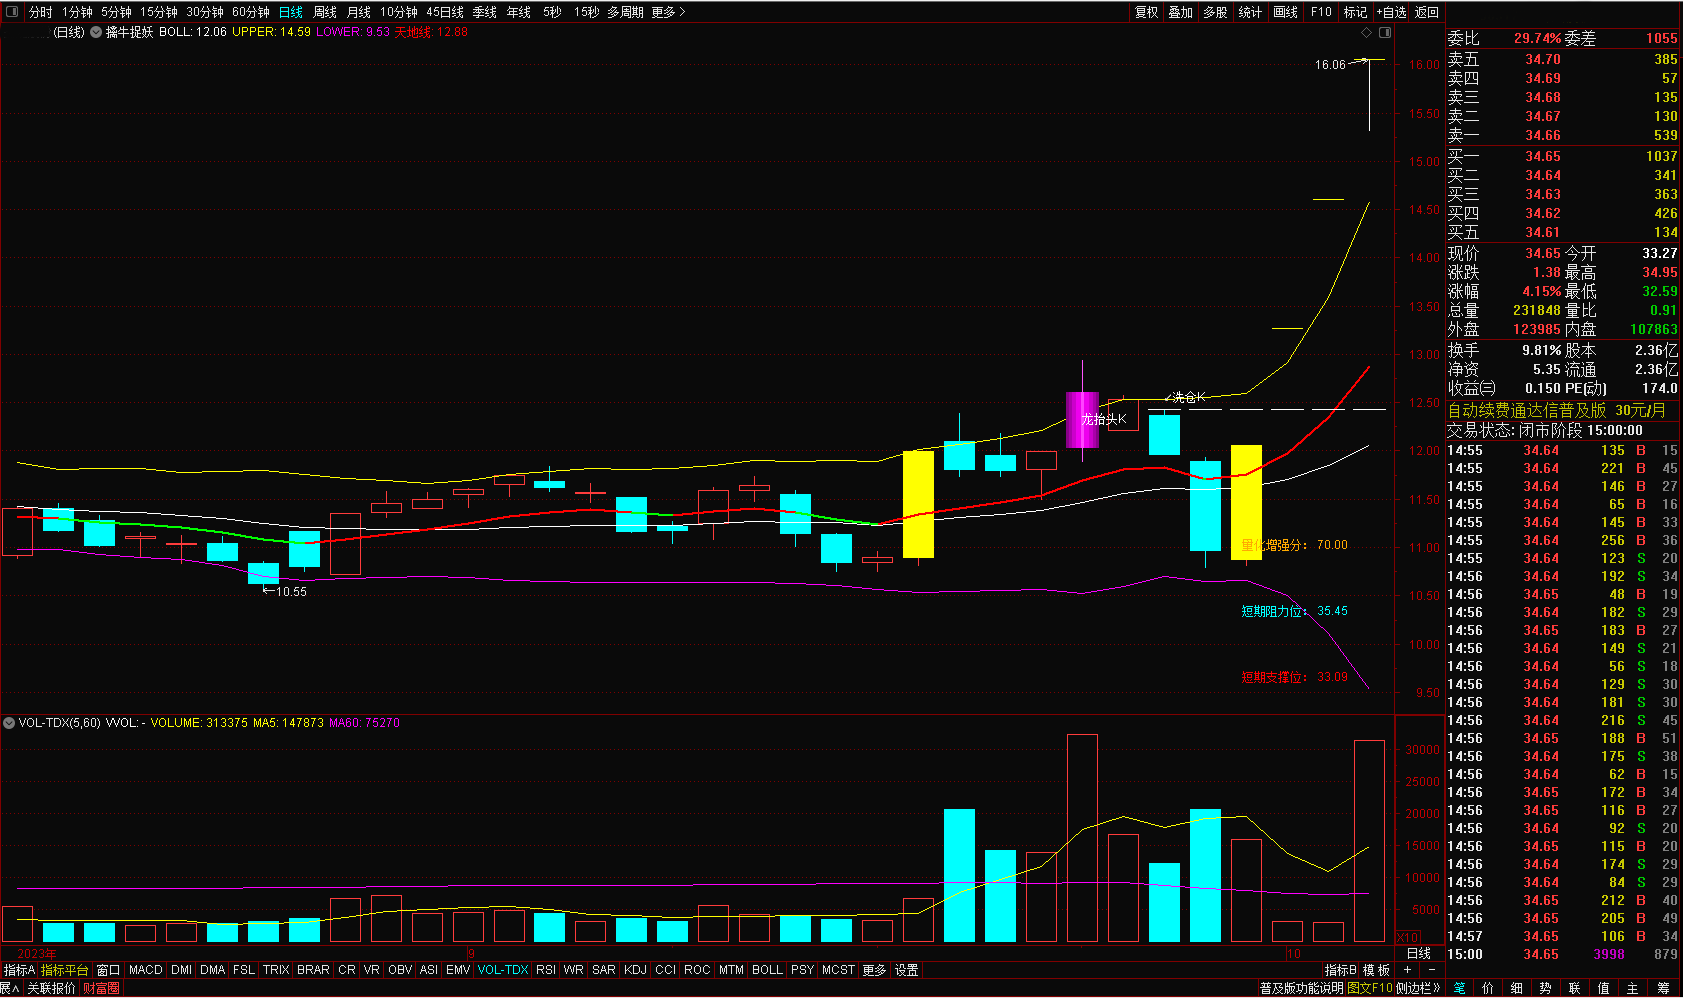Open the 筹 chip distribution tab
1683x998 pixels.
1663,988
